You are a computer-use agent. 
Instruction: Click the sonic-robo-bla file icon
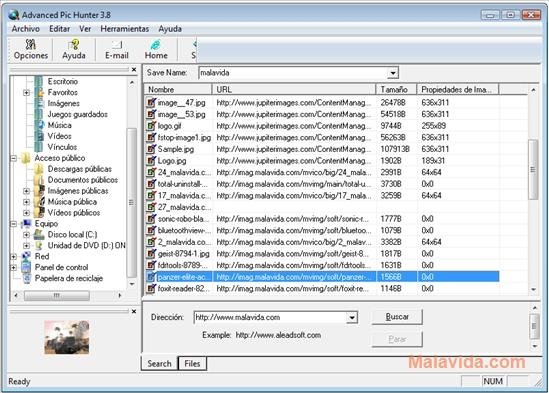coord(151,219)
